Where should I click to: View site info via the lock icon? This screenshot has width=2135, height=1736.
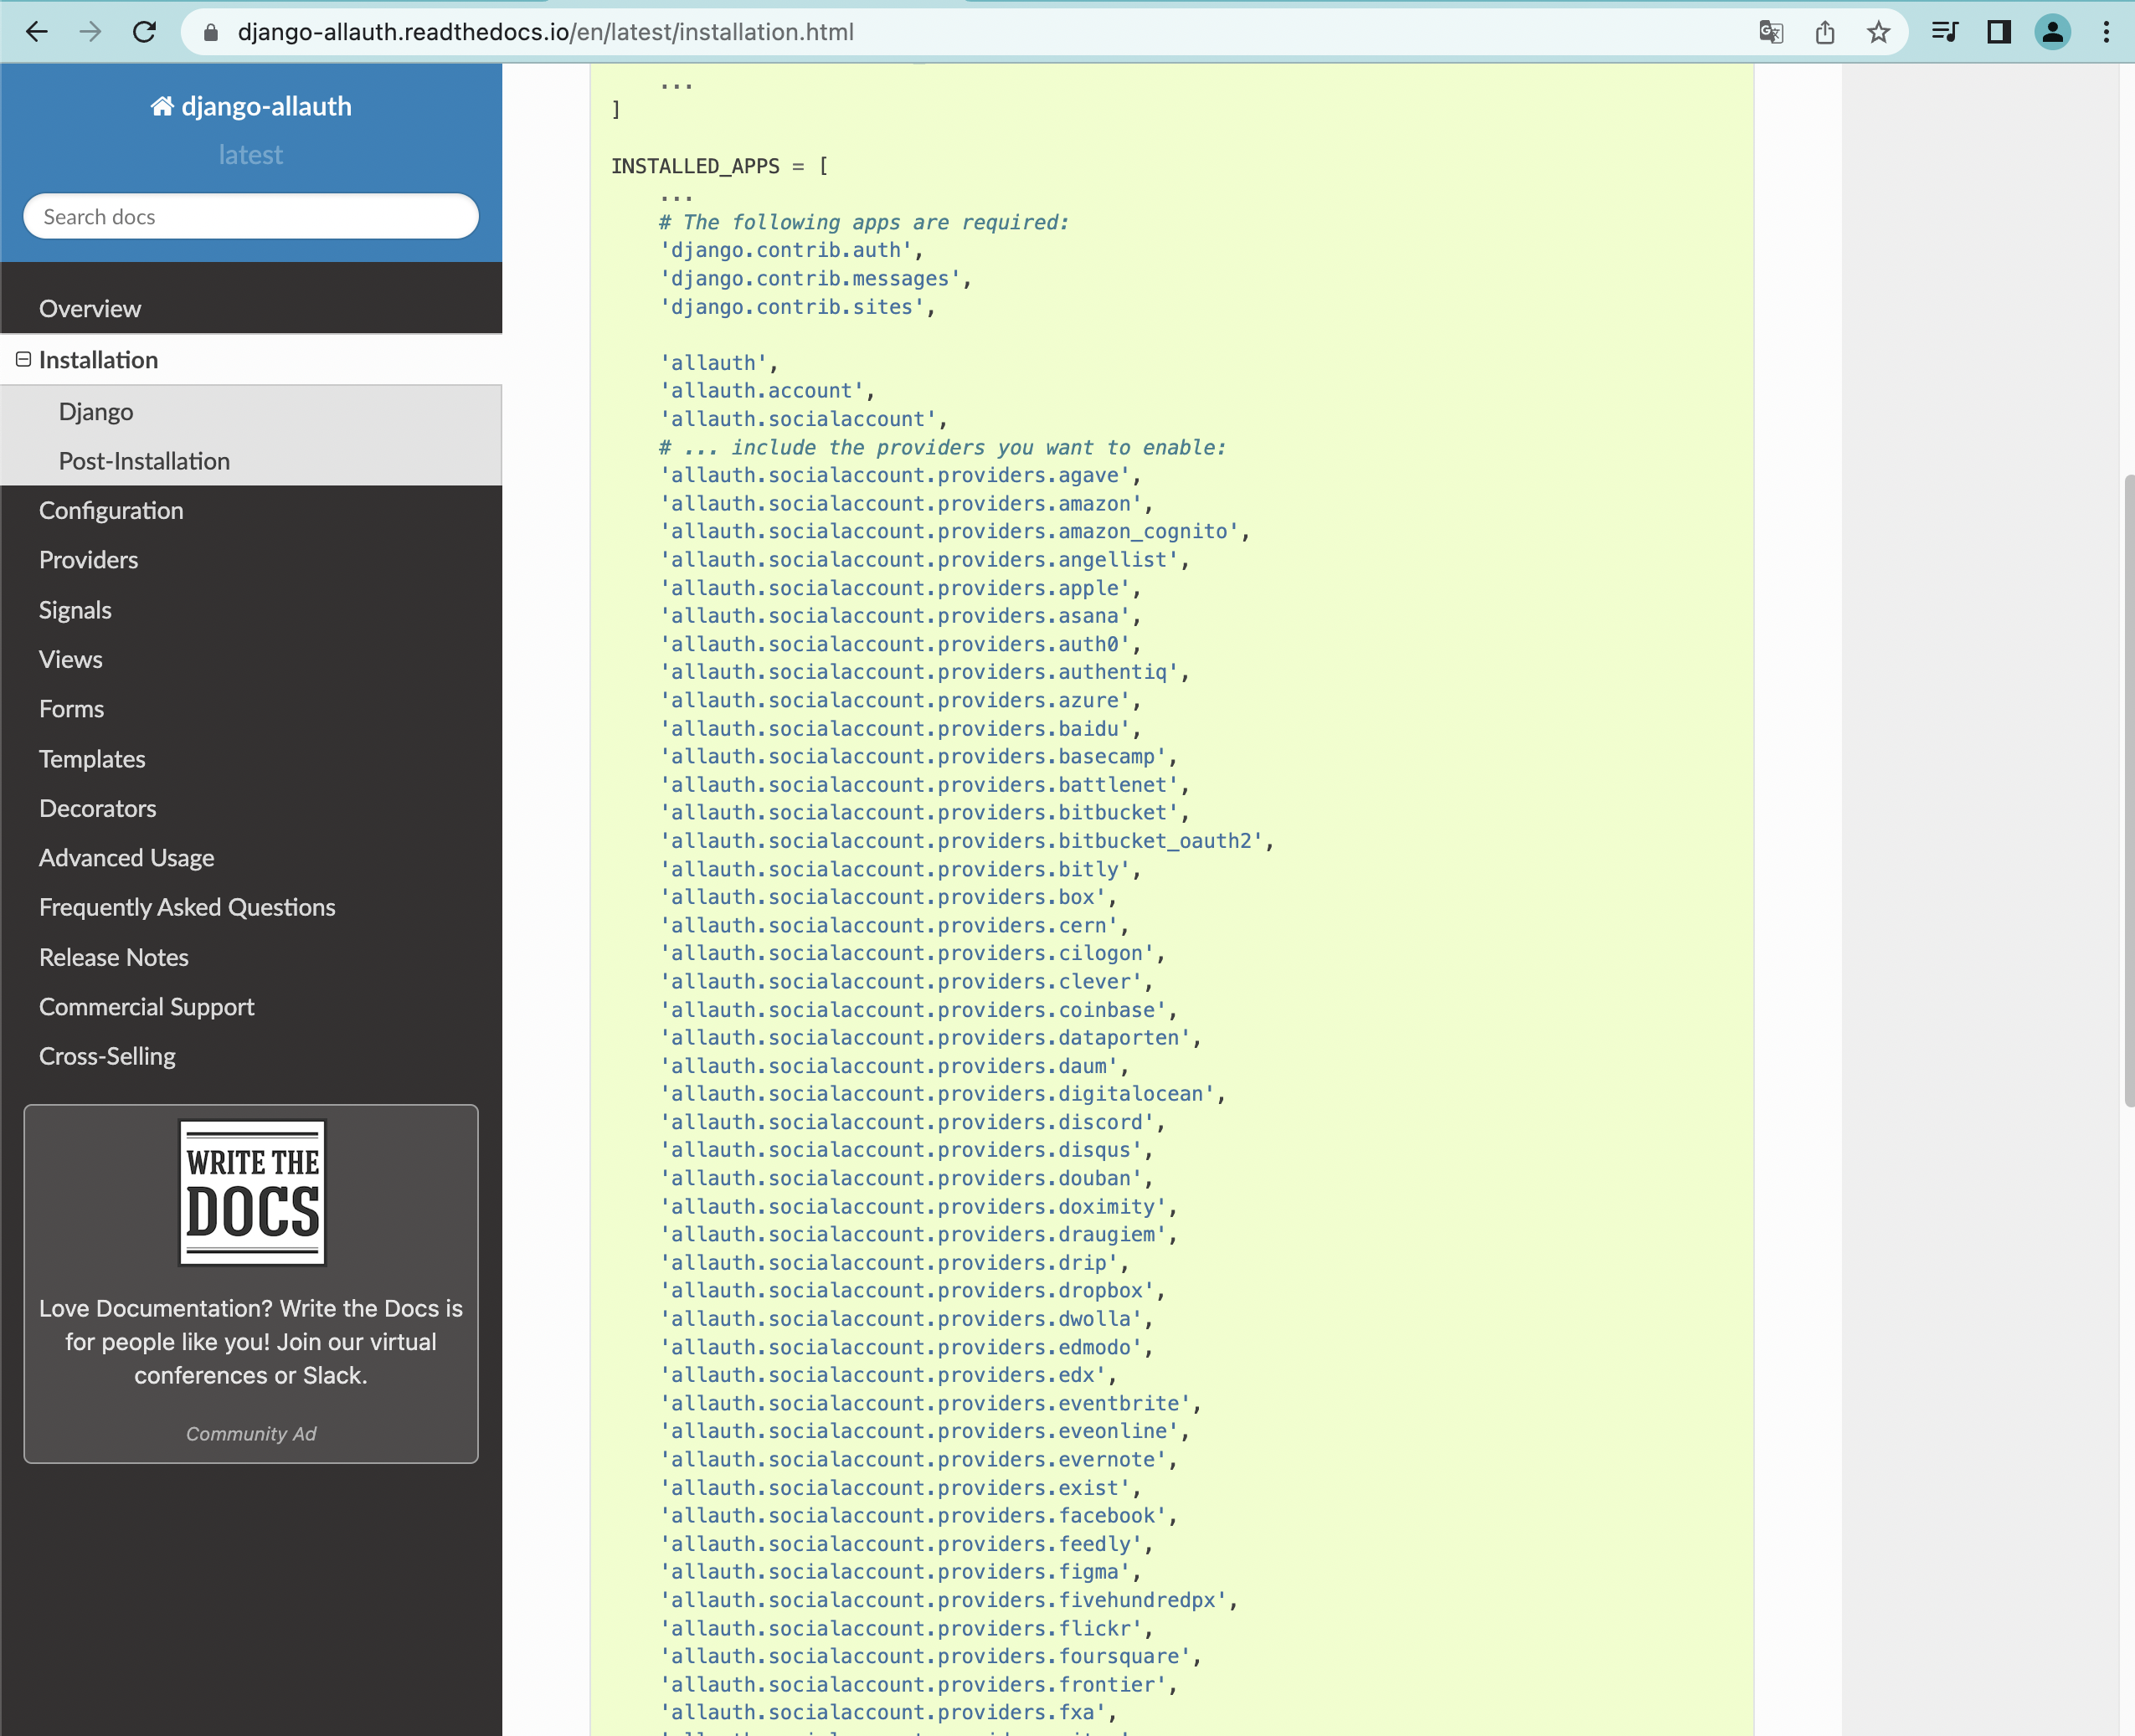(211, 32)
